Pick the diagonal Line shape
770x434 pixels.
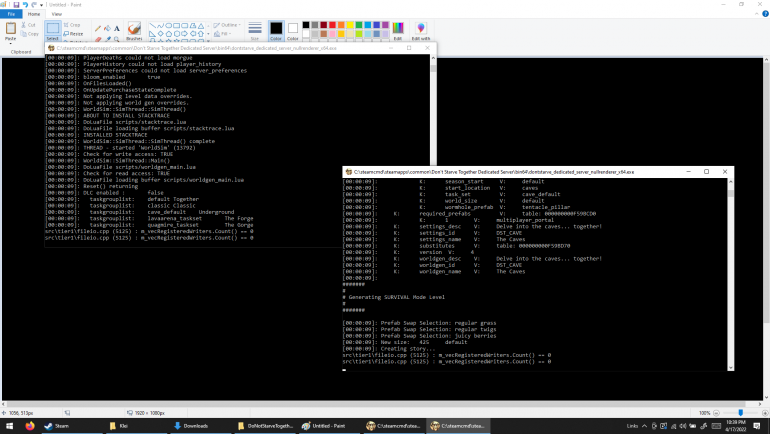pyautogui.click(x=152, y=26)
